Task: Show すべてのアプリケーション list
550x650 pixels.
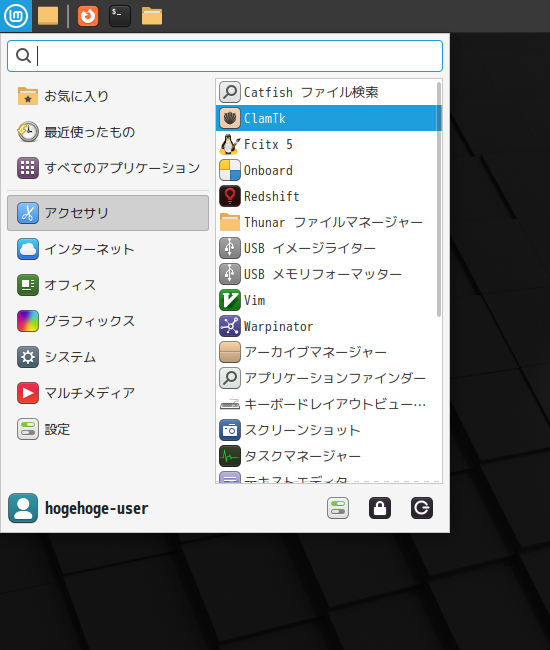Action: click(108, 168)
